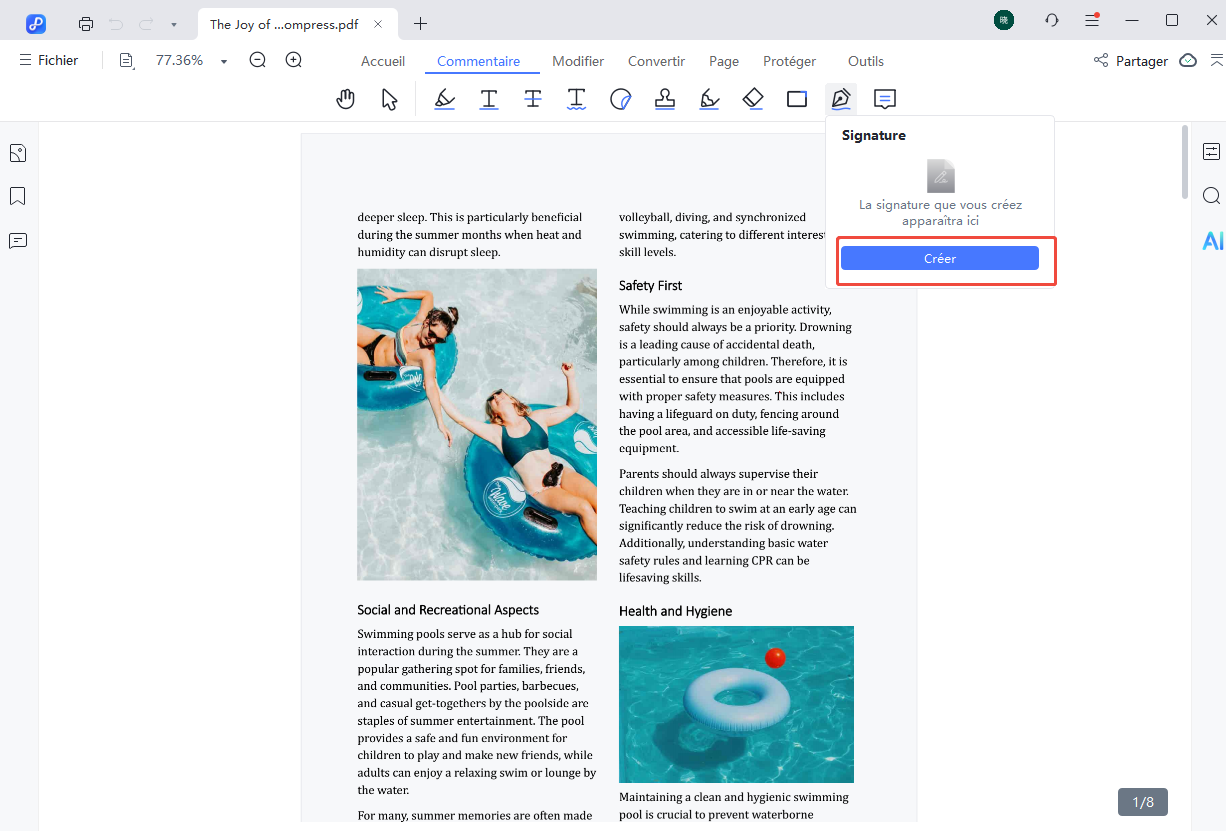Open the bookmarks panel
Screen dimensions: 1226x831
coord(18,196)
